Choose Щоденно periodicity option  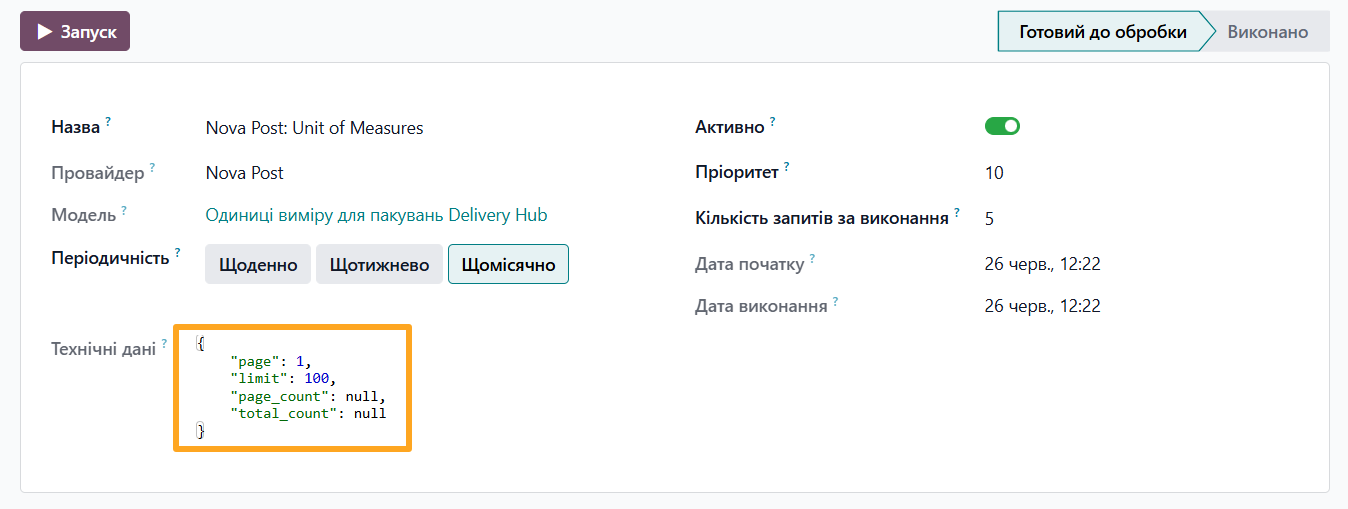258,264
